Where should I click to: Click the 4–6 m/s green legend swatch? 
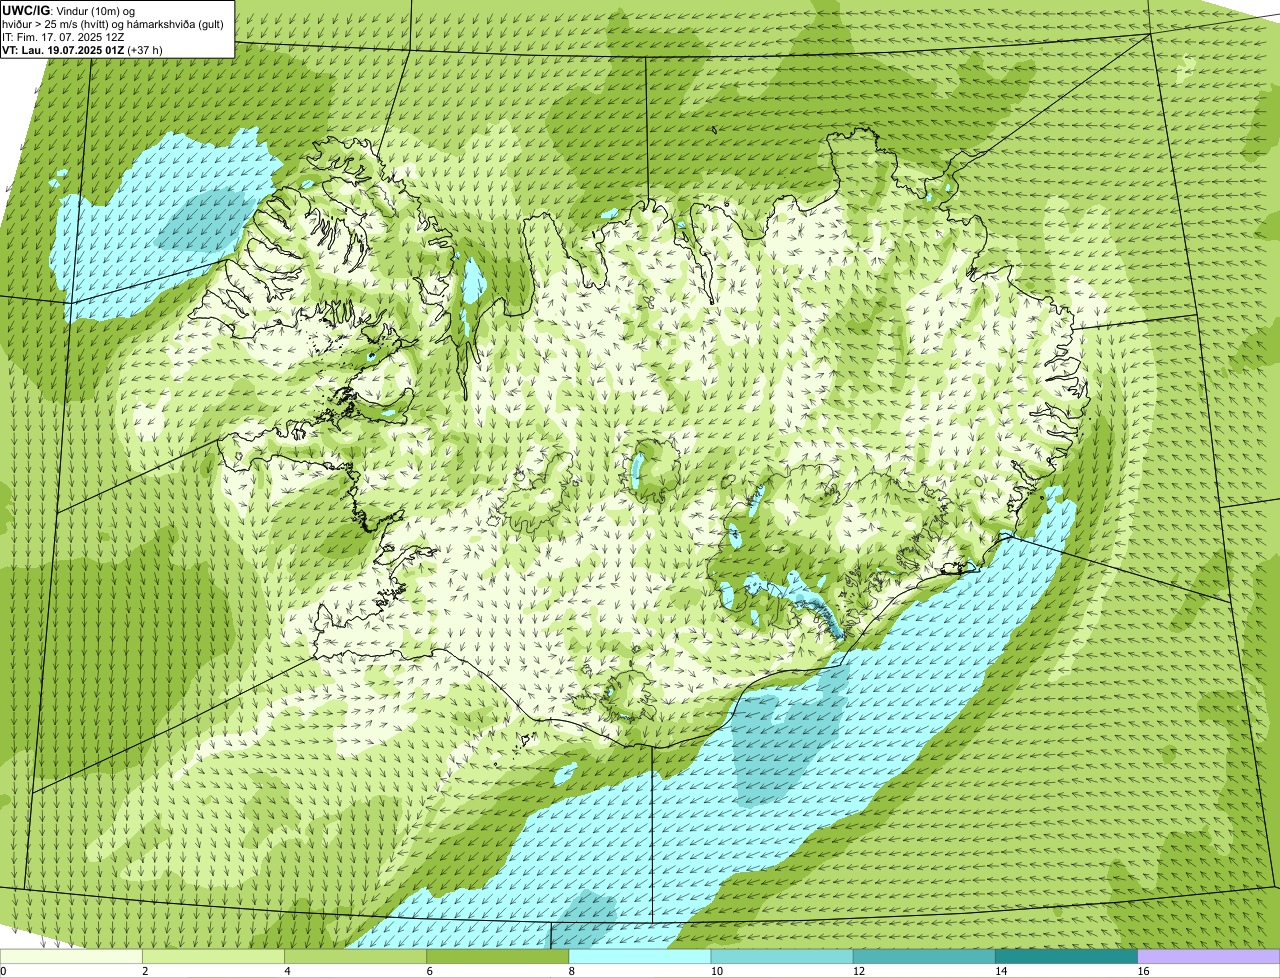(x=355, y=957)
